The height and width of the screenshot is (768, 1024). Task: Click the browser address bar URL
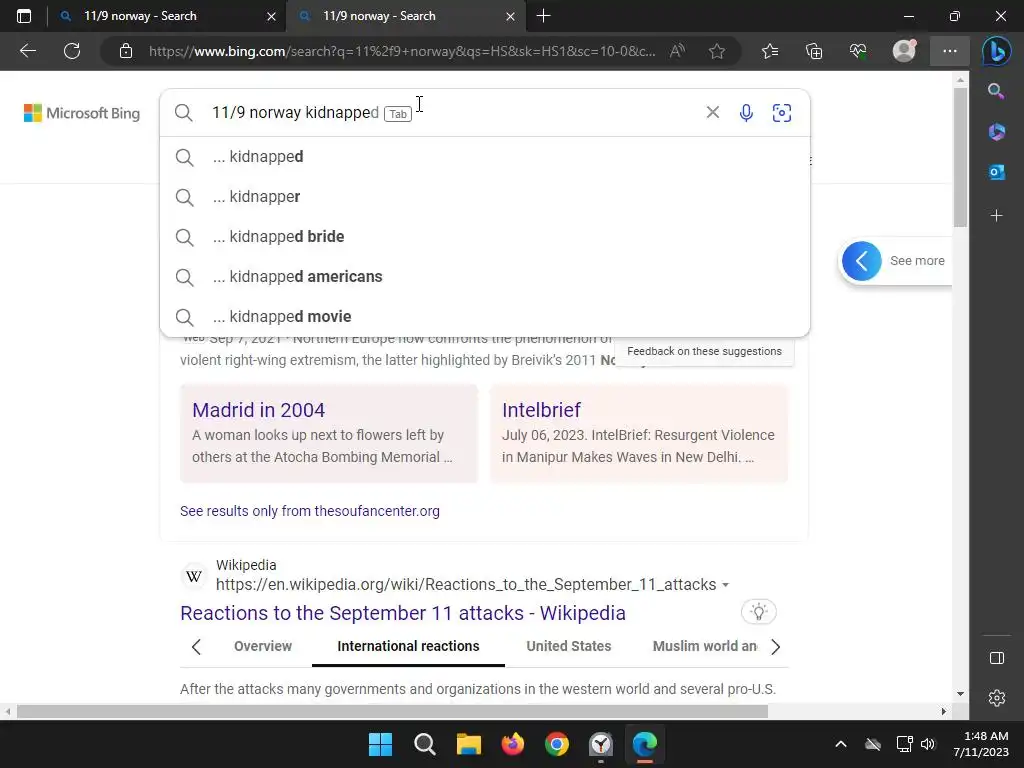coord(402,51)
